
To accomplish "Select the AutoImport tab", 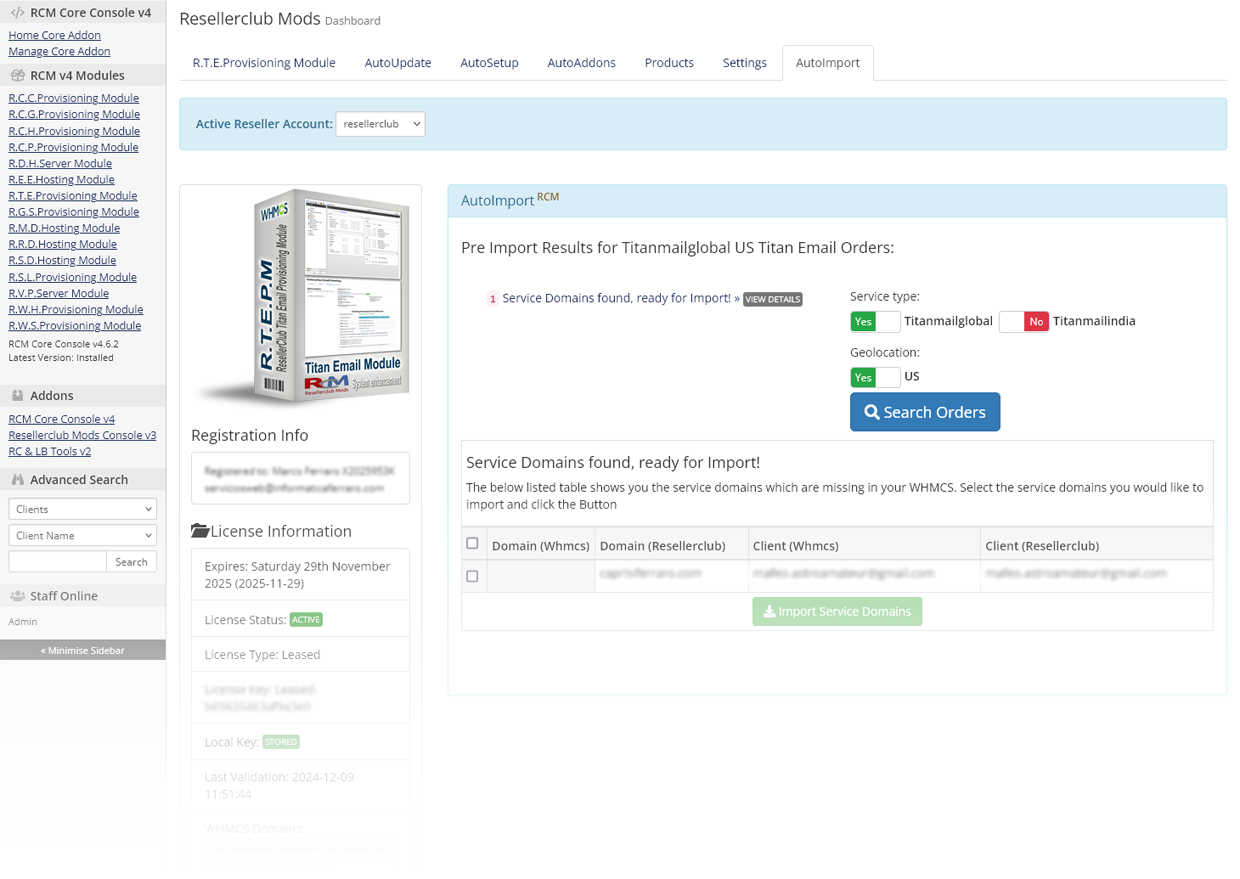I will point(828,62).
